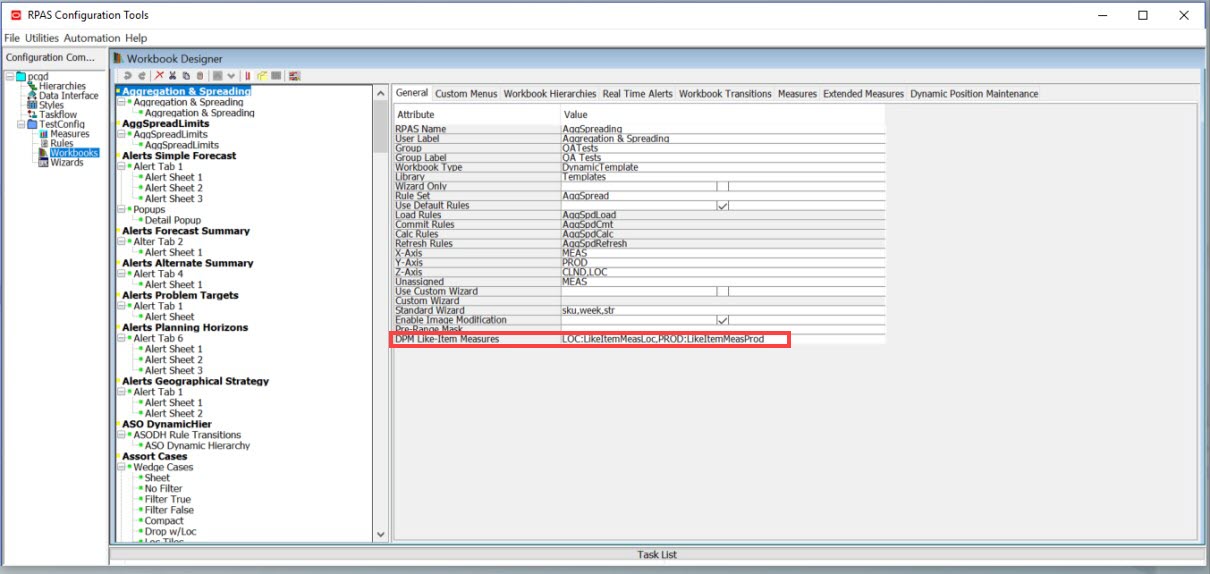1210x574 pixels.
Task: Open the Utilities menu
Action: [x=42, y=38]
